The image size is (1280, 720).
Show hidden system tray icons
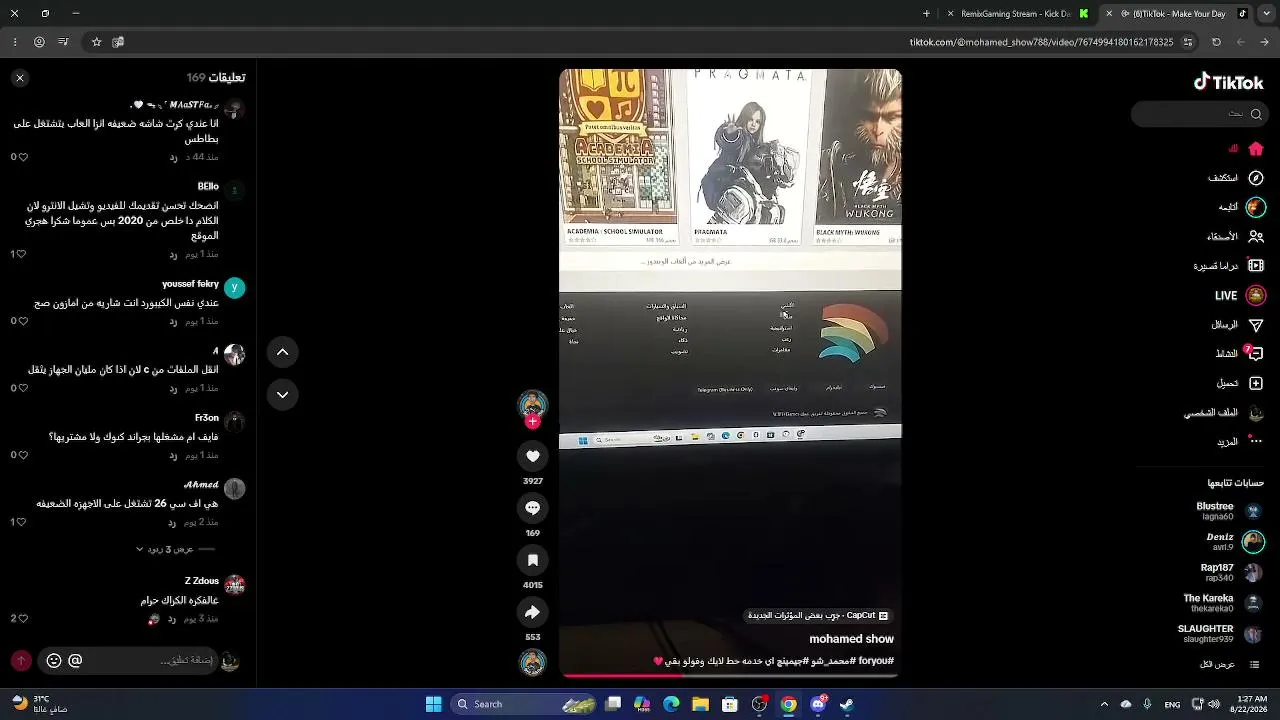pyautogui.click(x=1104, y=704)
